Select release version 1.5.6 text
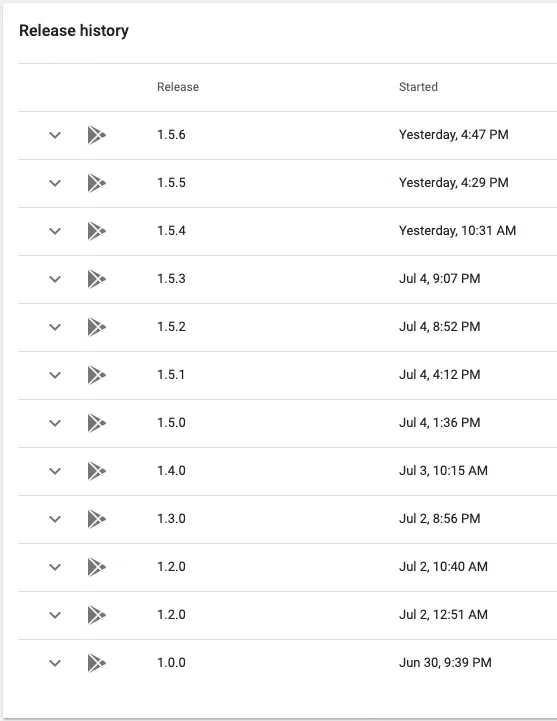The image size is (557, 721). click(x=171, y=135)
